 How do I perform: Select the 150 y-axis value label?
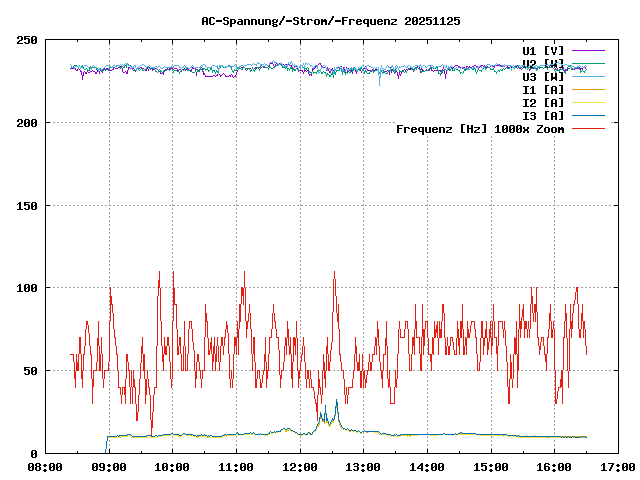click(x=27, y=206)
